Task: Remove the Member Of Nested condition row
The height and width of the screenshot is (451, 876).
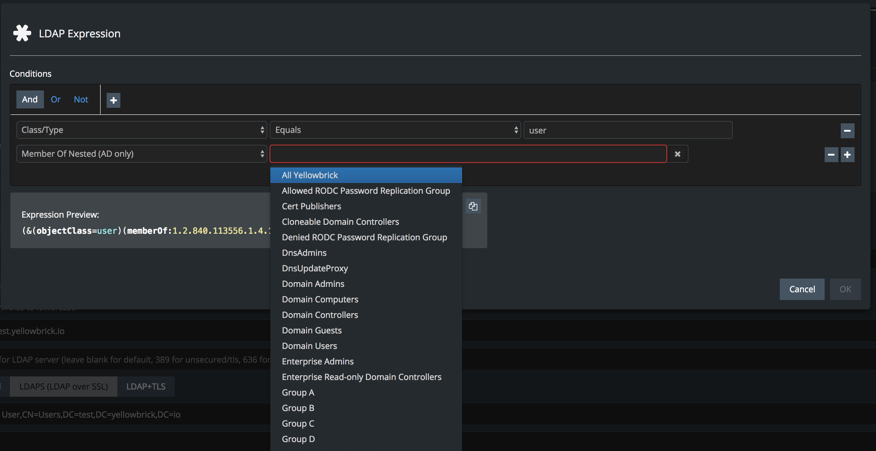Action: click(x=830, y=154)
